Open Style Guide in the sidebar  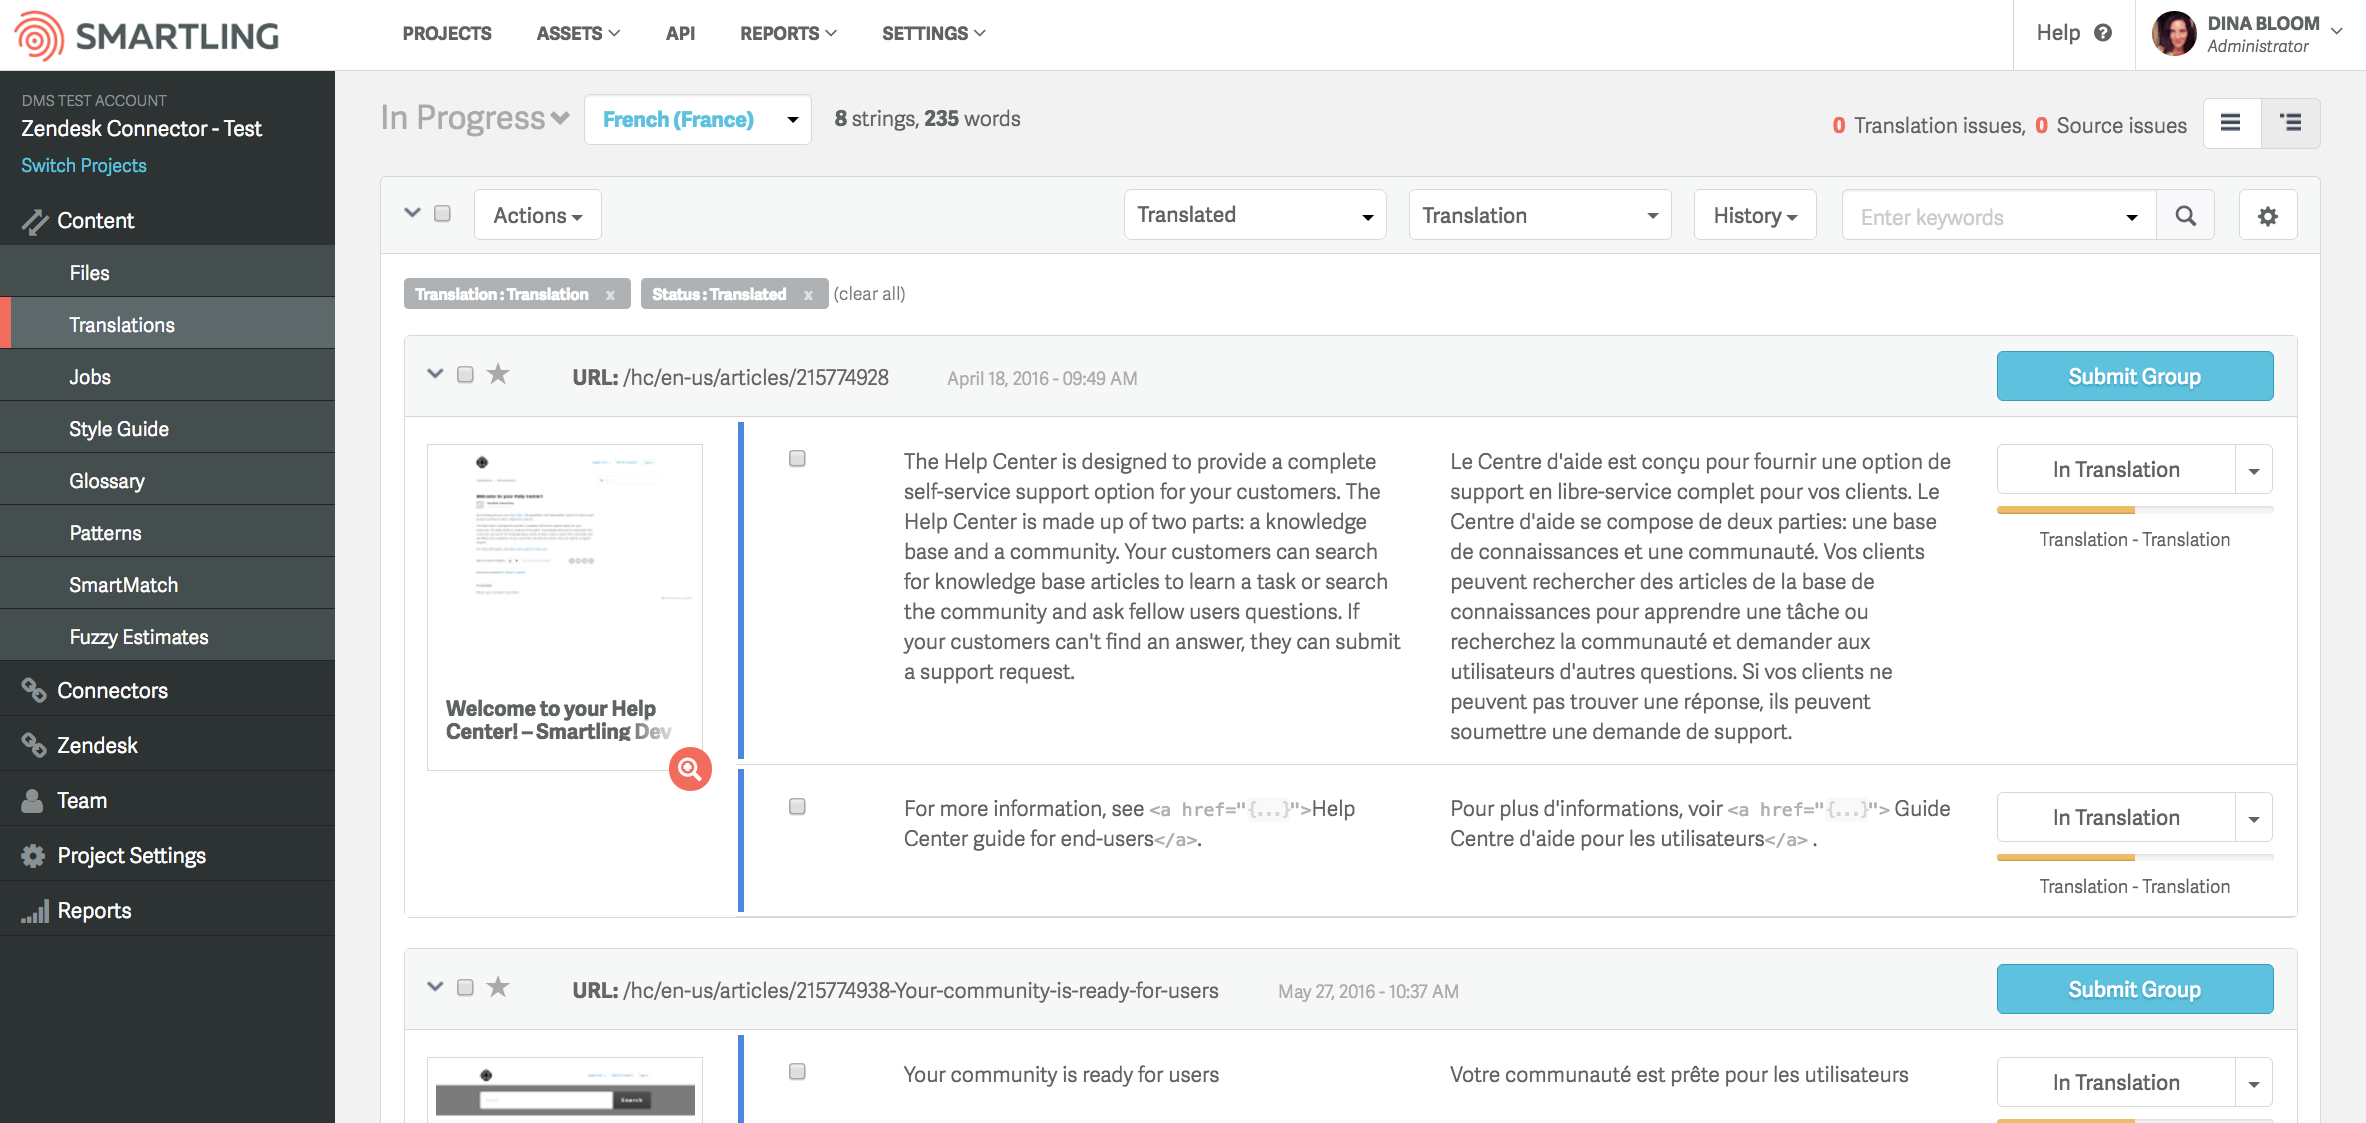click(x=168, y=429)
